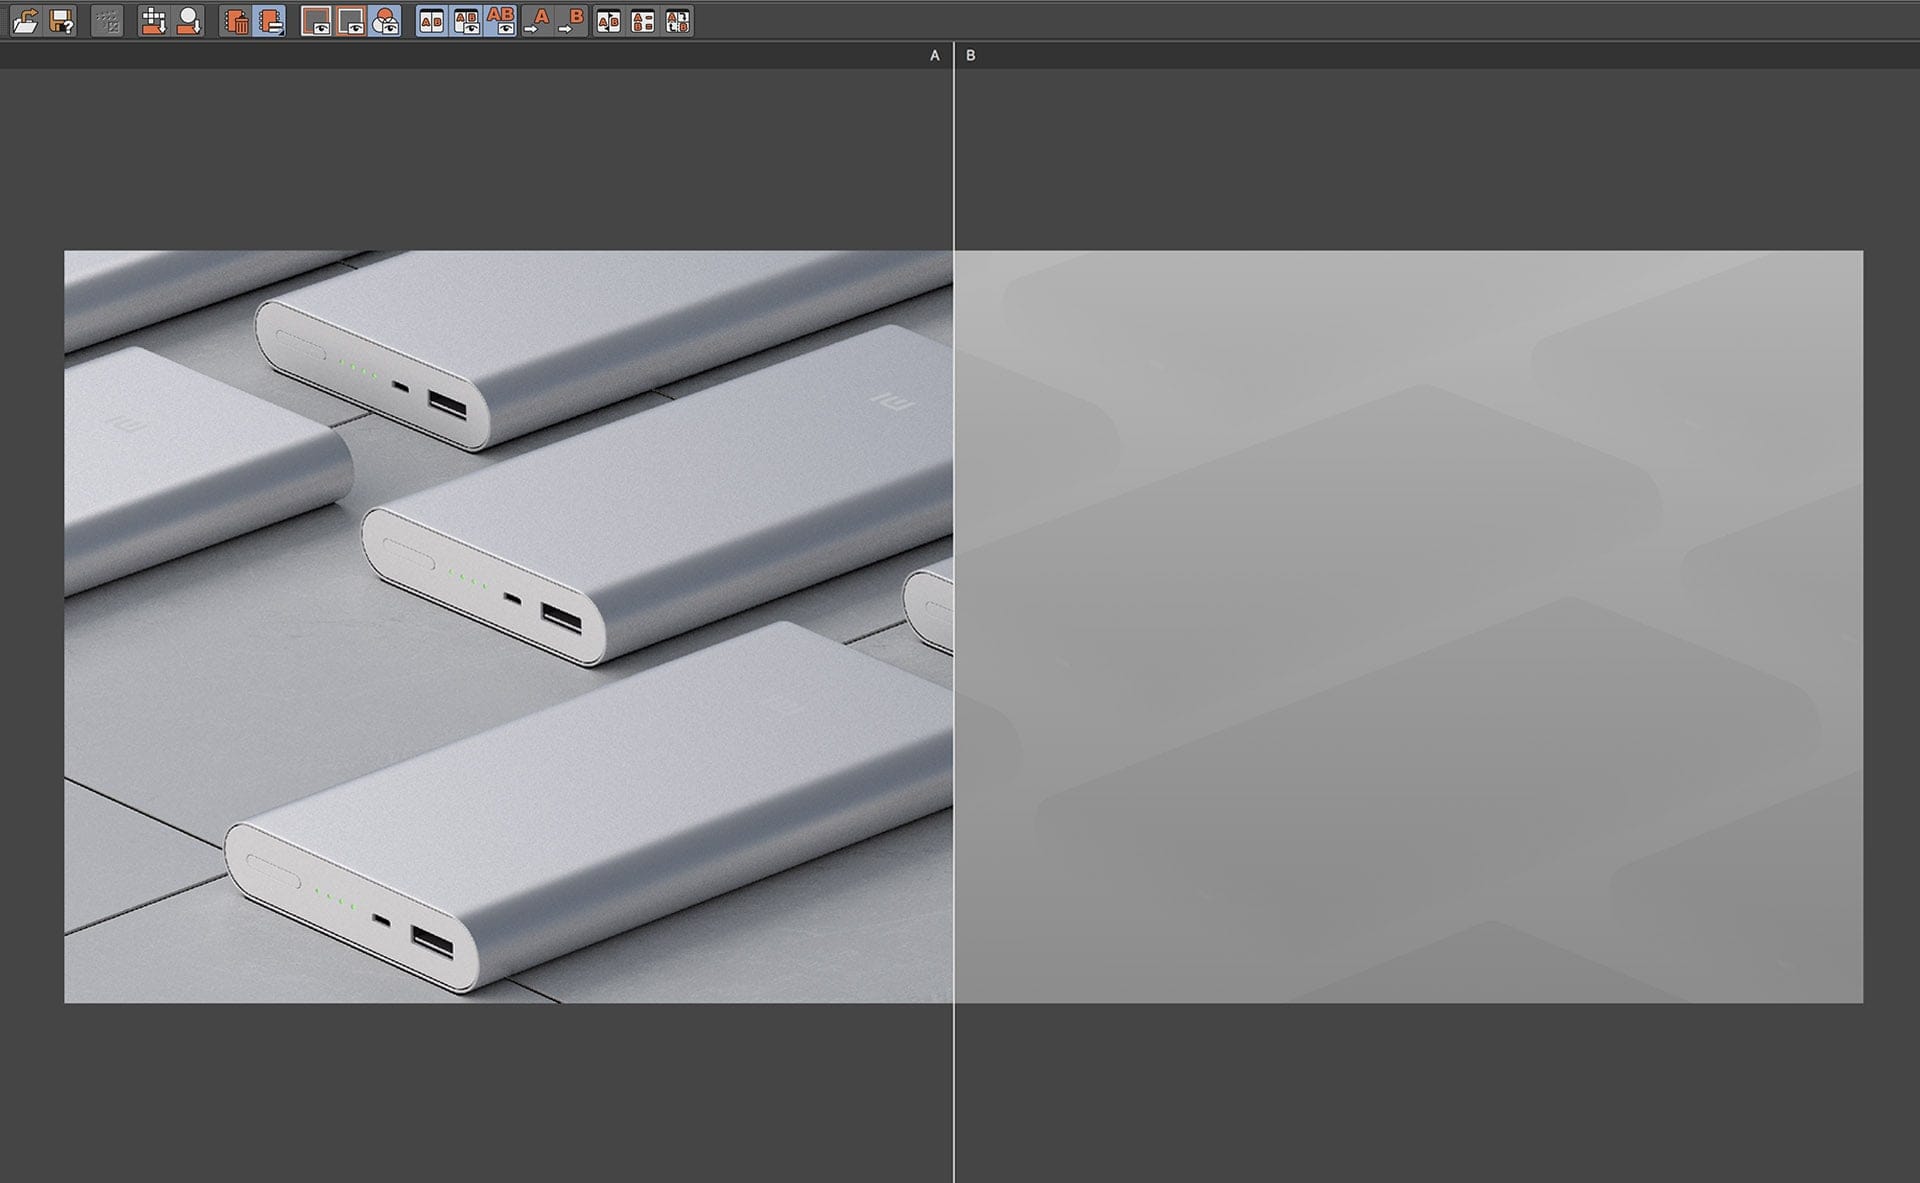Click the arrow to A button

(x=537, y=21)
